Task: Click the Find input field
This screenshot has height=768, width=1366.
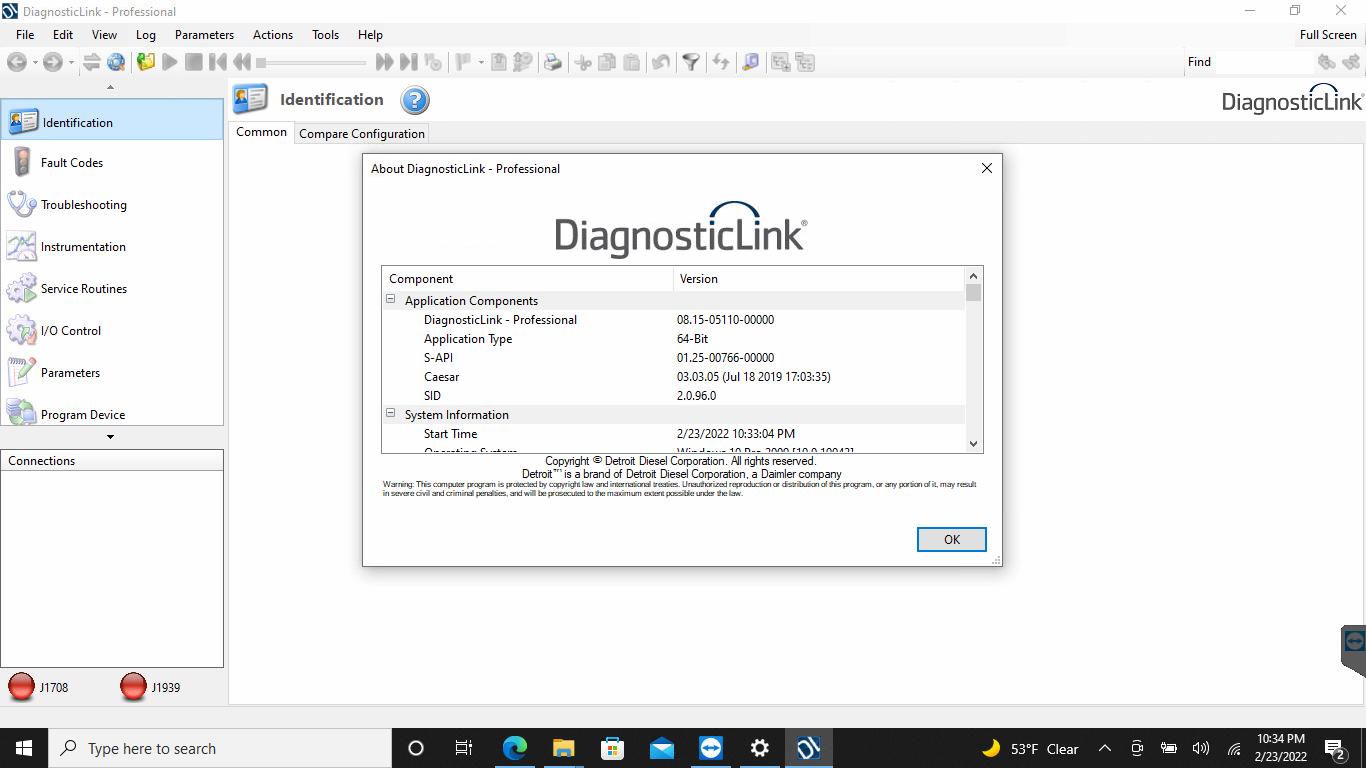Action: pos(1264,62)
